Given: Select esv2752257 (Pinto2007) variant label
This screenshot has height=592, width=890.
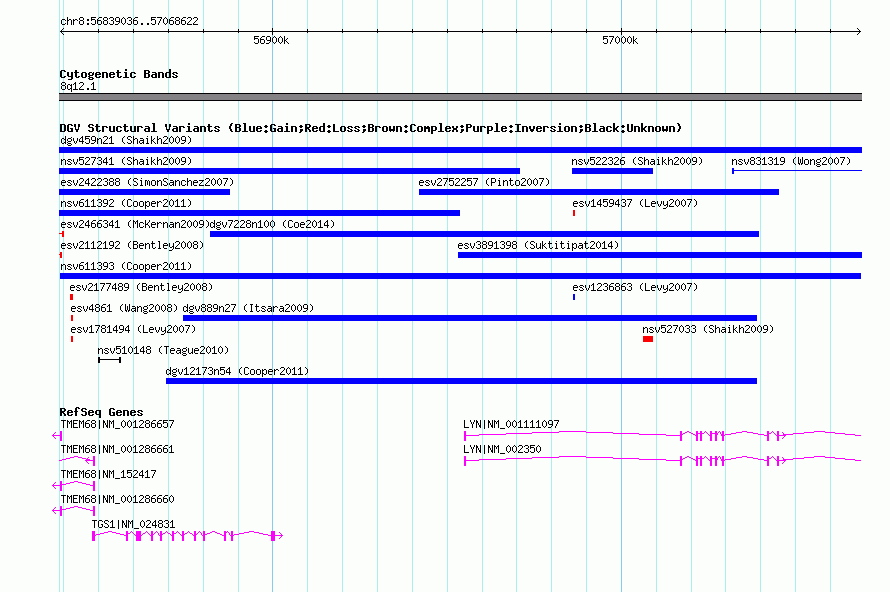Looking at the screenshot, I should click(484, 182).
